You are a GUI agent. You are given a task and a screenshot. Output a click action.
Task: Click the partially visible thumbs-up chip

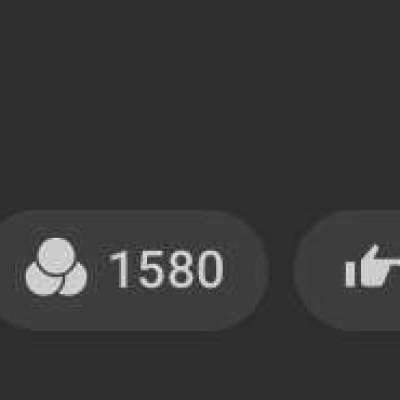pos(347,270)
